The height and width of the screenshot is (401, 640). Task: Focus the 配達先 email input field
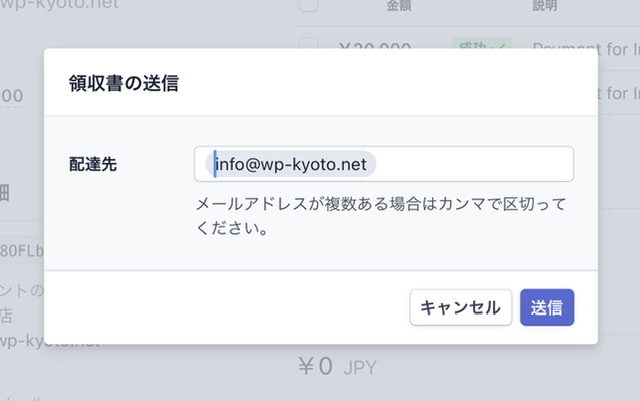pos(470,164)
